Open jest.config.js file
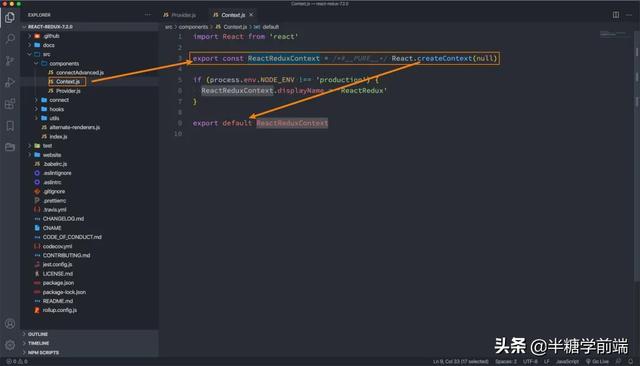Viewport: 640px width, 366px height. (x=89, y=264)
